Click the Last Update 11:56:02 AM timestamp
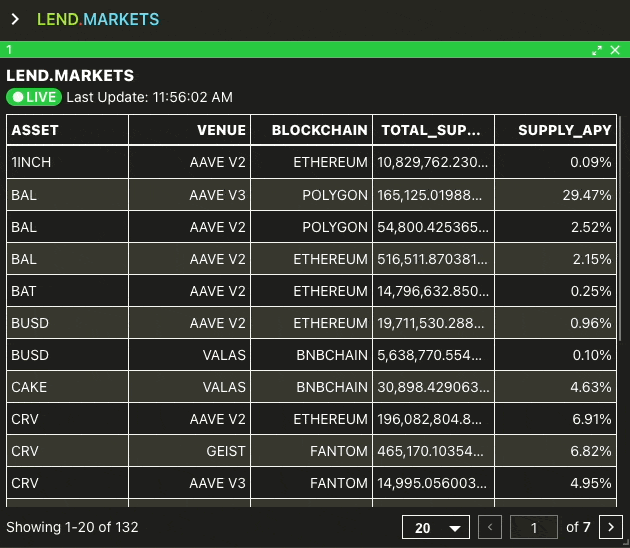 149,97
